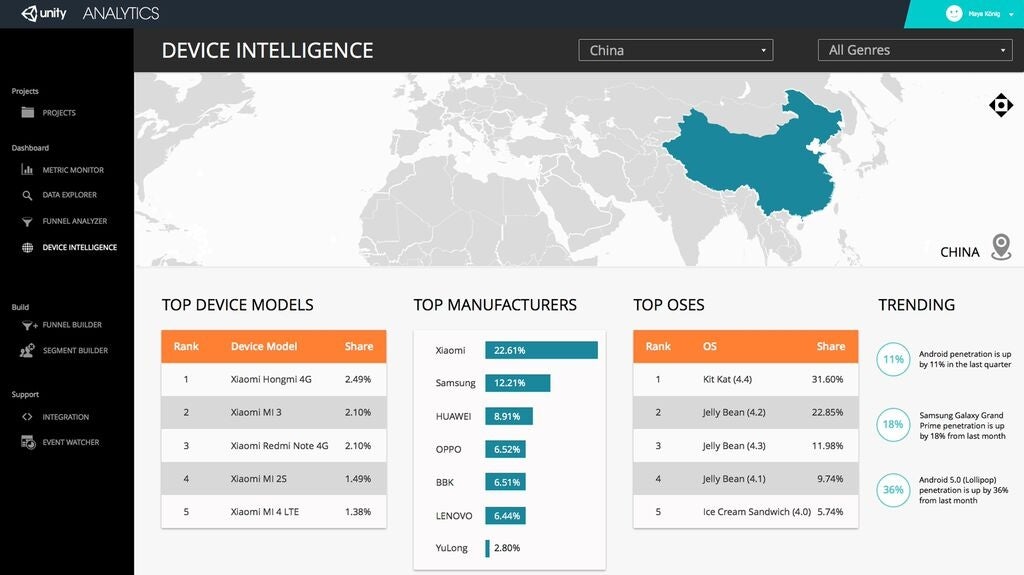This screenshot has width=1024, height=575.
Task: Select Jelly Bean (4.2) row
Action: (746, 412)
